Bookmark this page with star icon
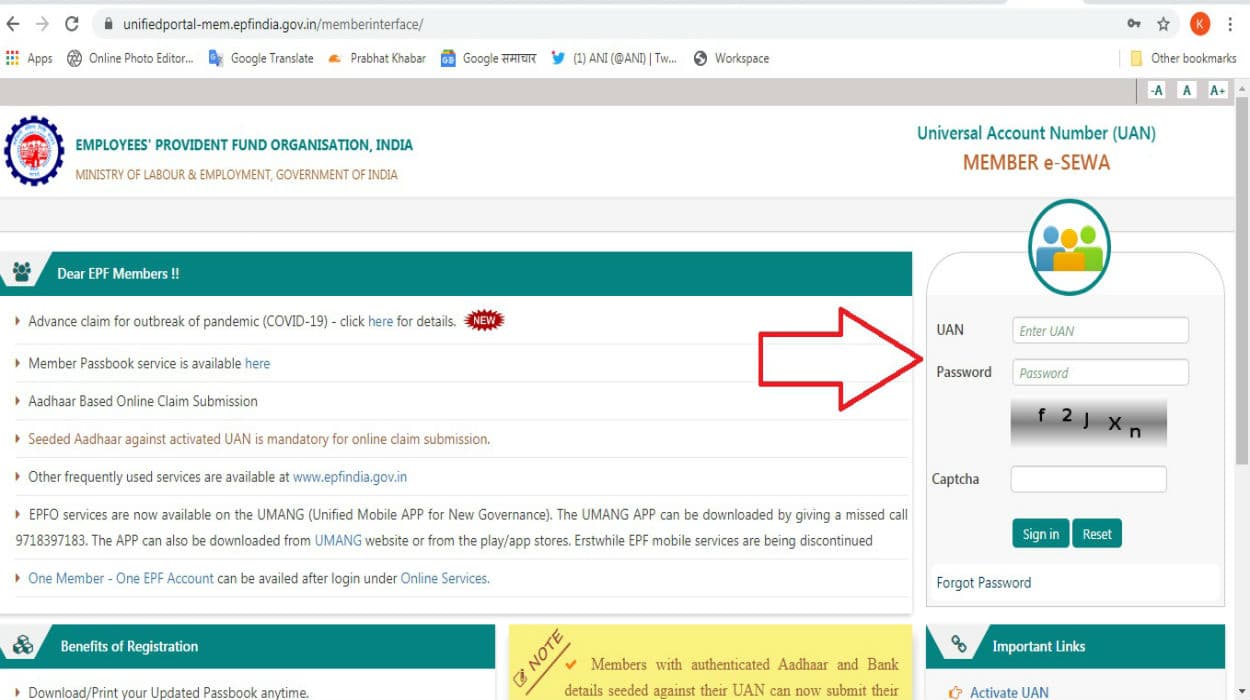The width and height of the screenshot is (1250, 700). [x=1163, y=24]
